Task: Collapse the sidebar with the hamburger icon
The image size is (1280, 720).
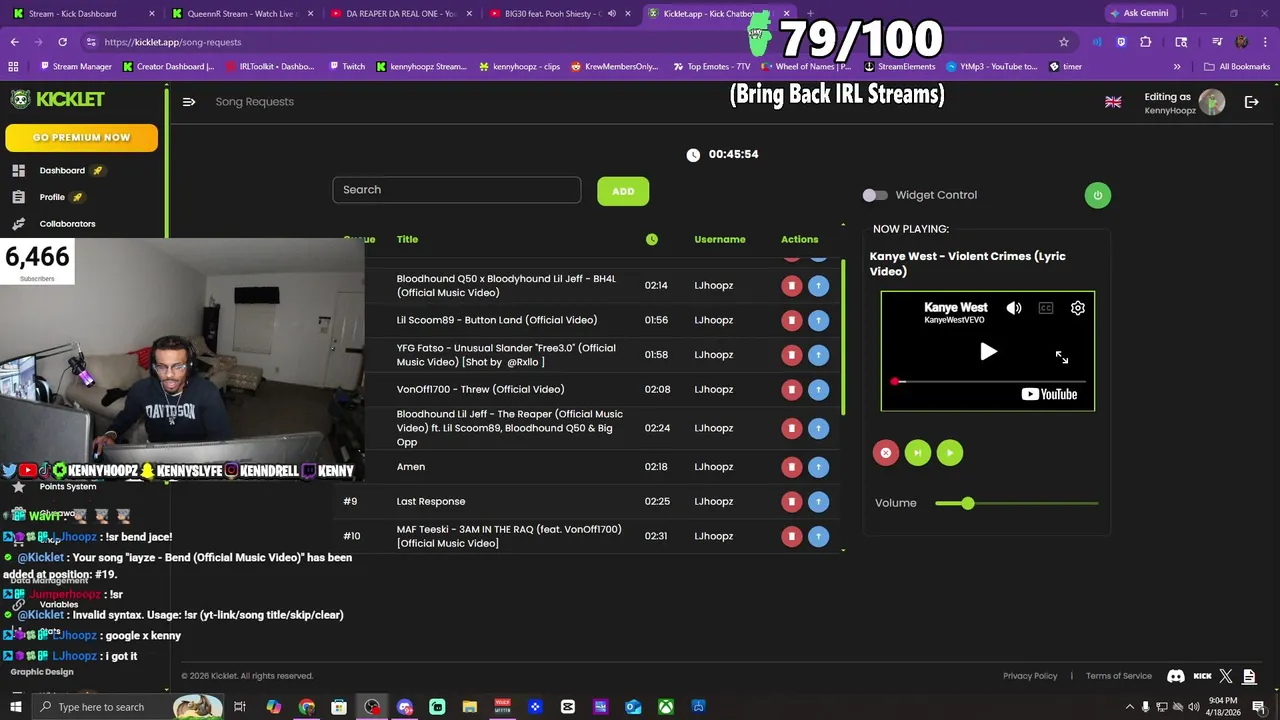Action: (189, 102)
